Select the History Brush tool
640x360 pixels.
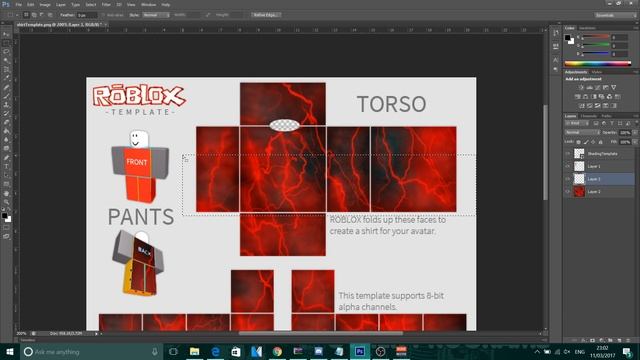[6, 113]
